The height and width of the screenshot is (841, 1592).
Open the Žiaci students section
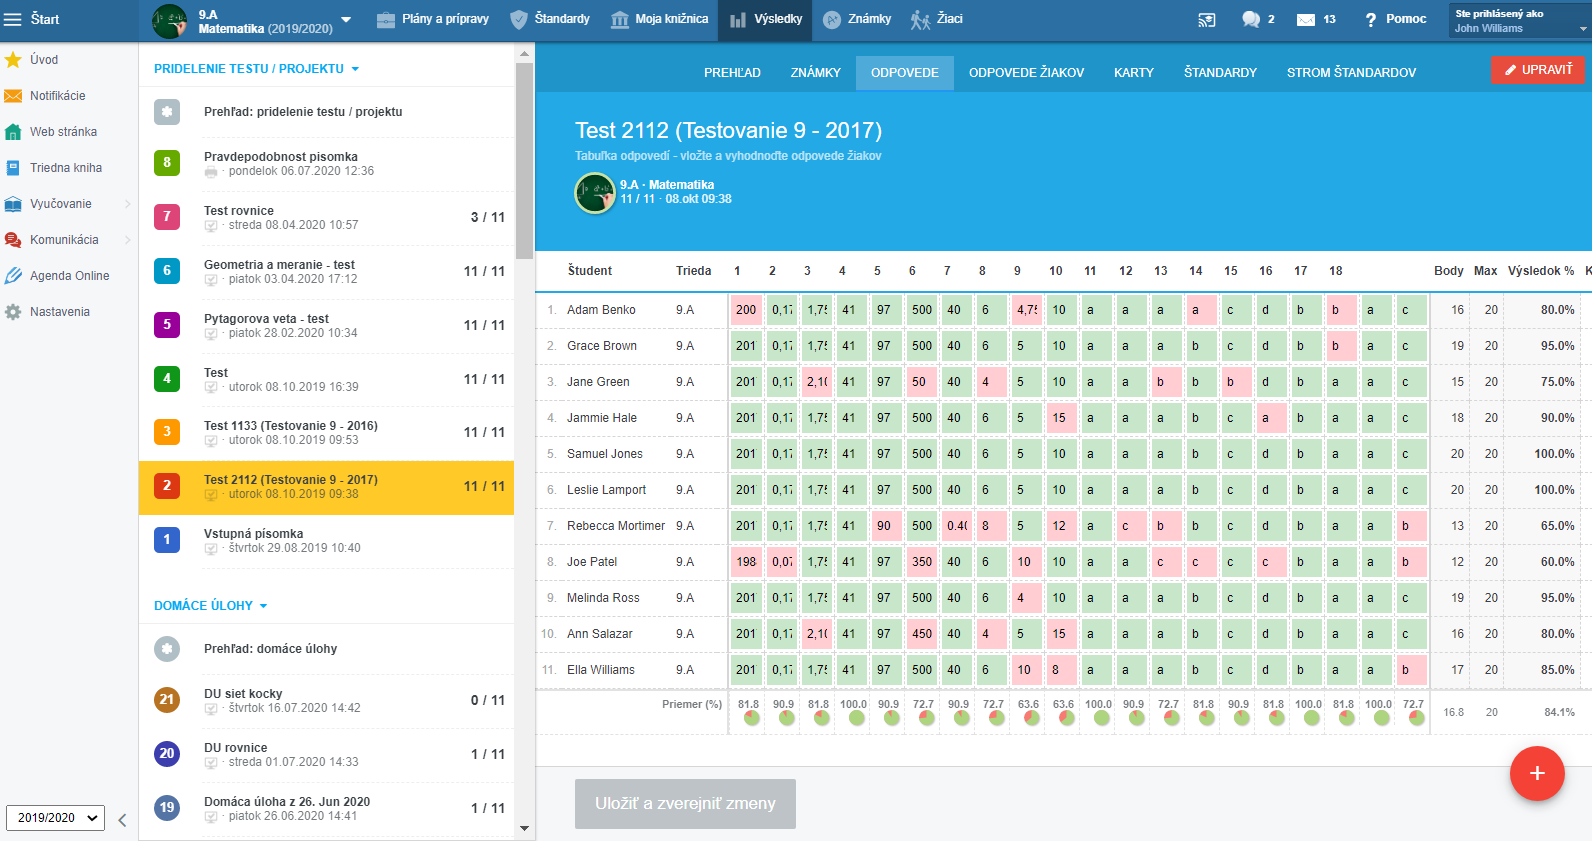(937, 19)
